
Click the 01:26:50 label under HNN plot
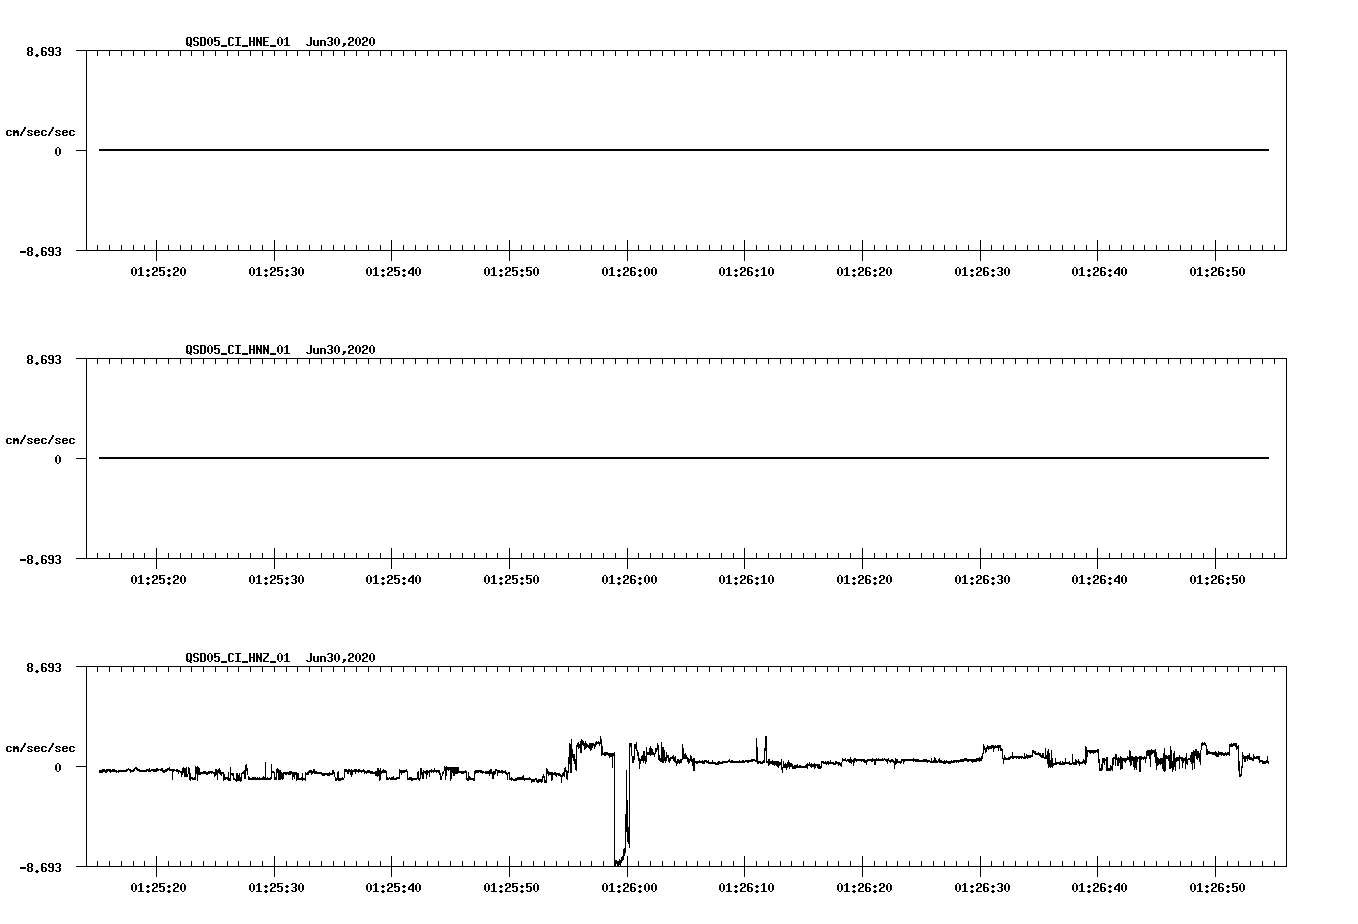(1215, 579)
